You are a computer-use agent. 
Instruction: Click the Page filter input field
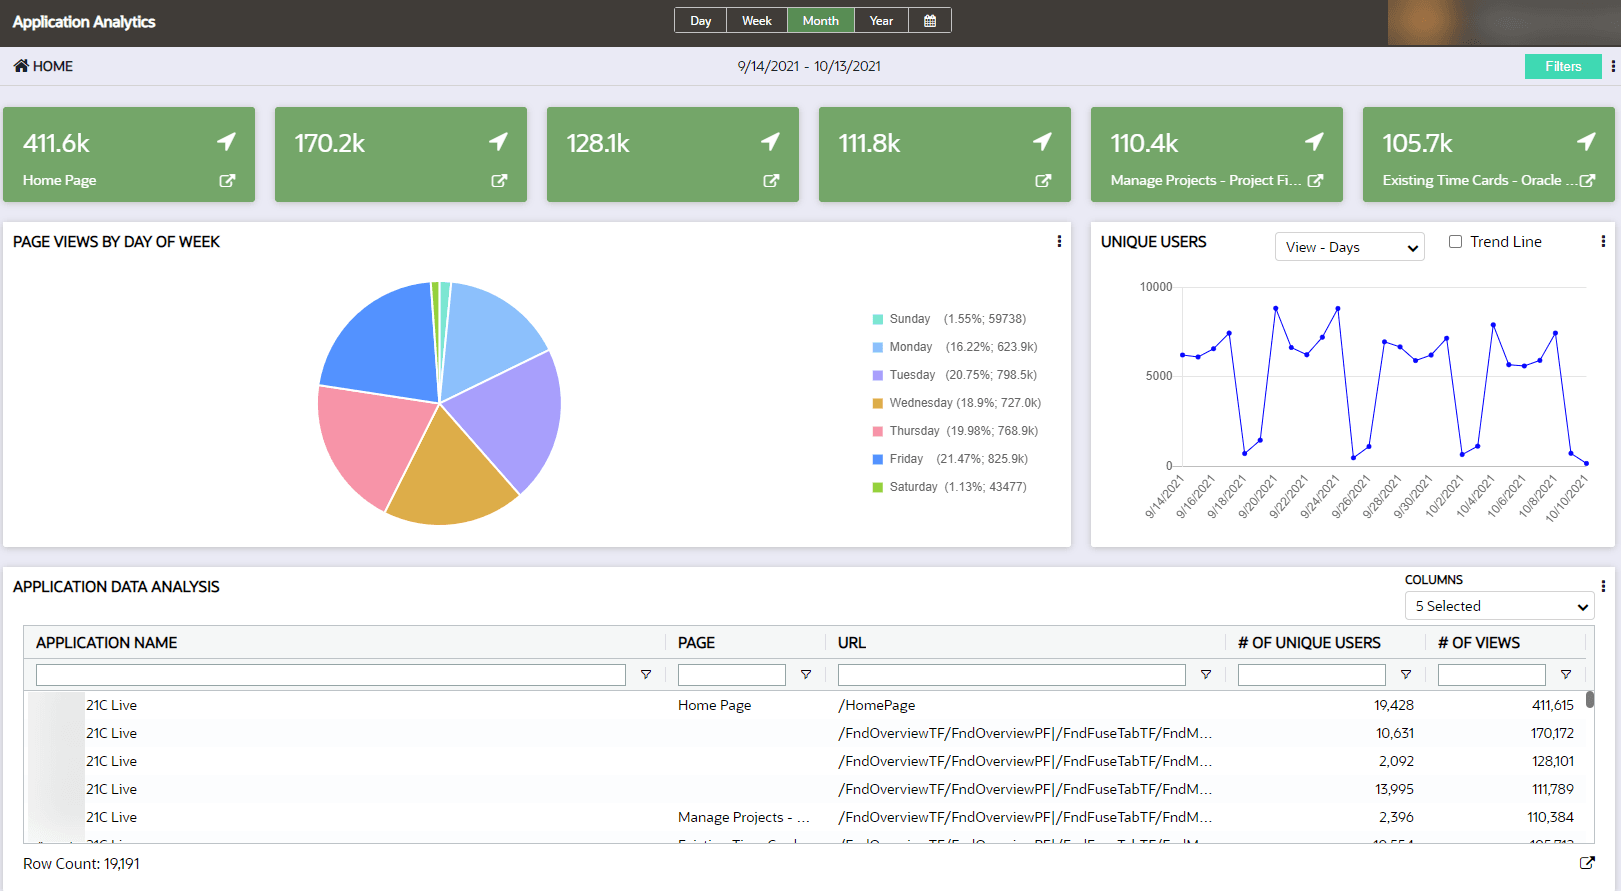pyautogui.click(x=732, y=675)
